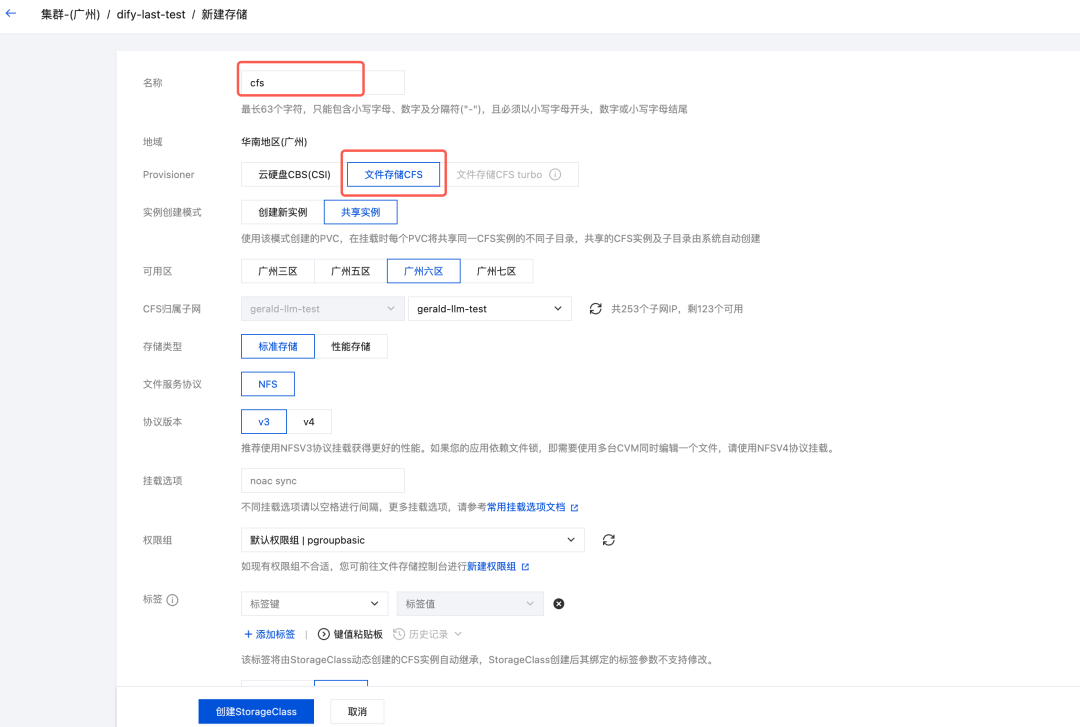Open the 新建权限组 link
This screenshot has width=1080, height=727.
(x=493, y=565)
